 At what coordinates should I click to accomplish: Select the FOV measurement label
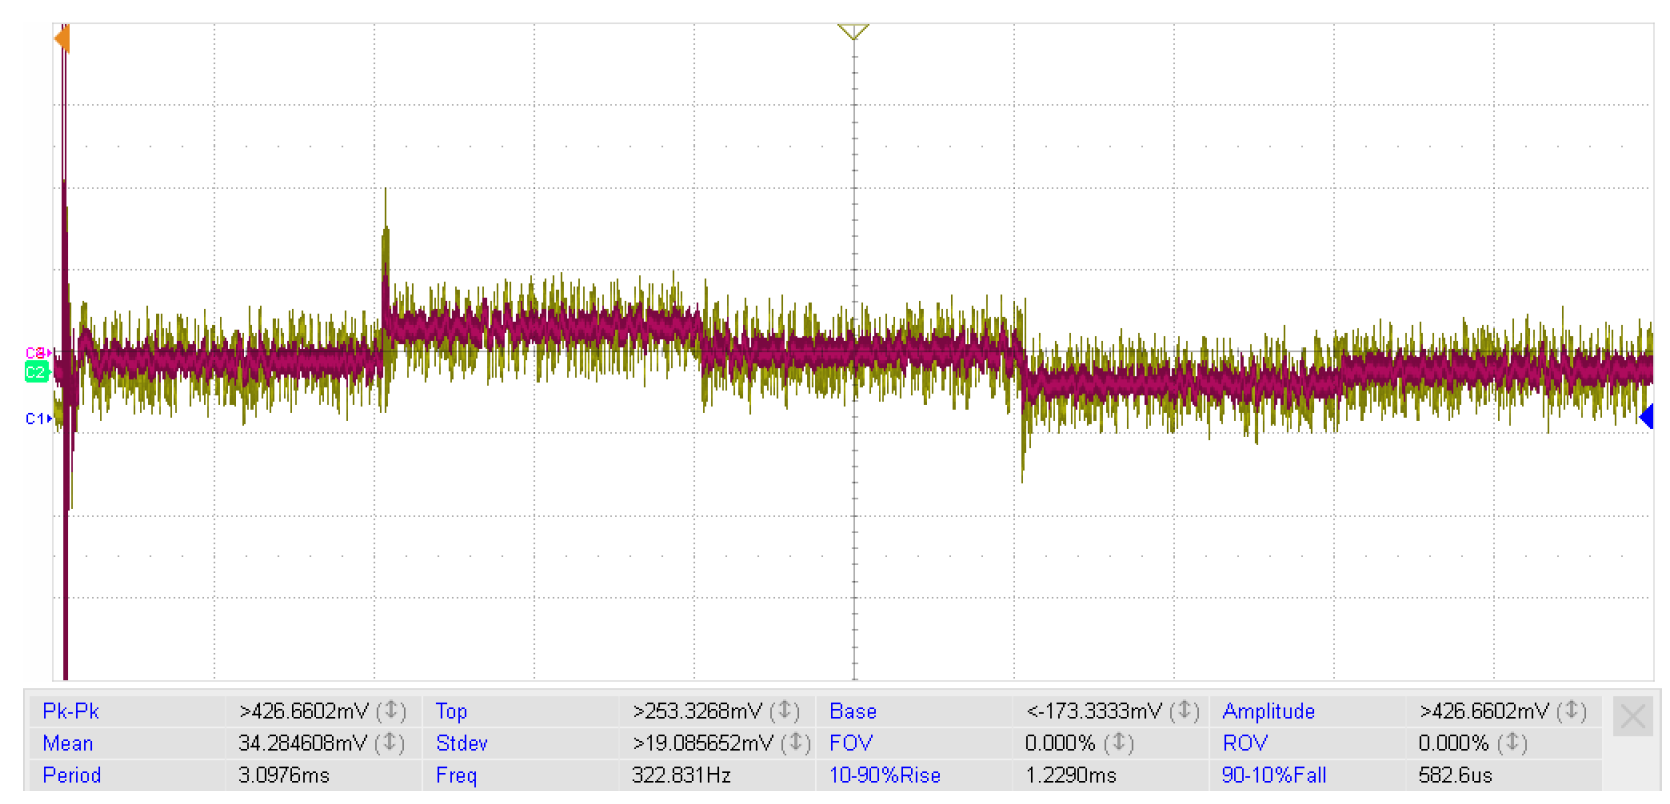pos(851,743)
